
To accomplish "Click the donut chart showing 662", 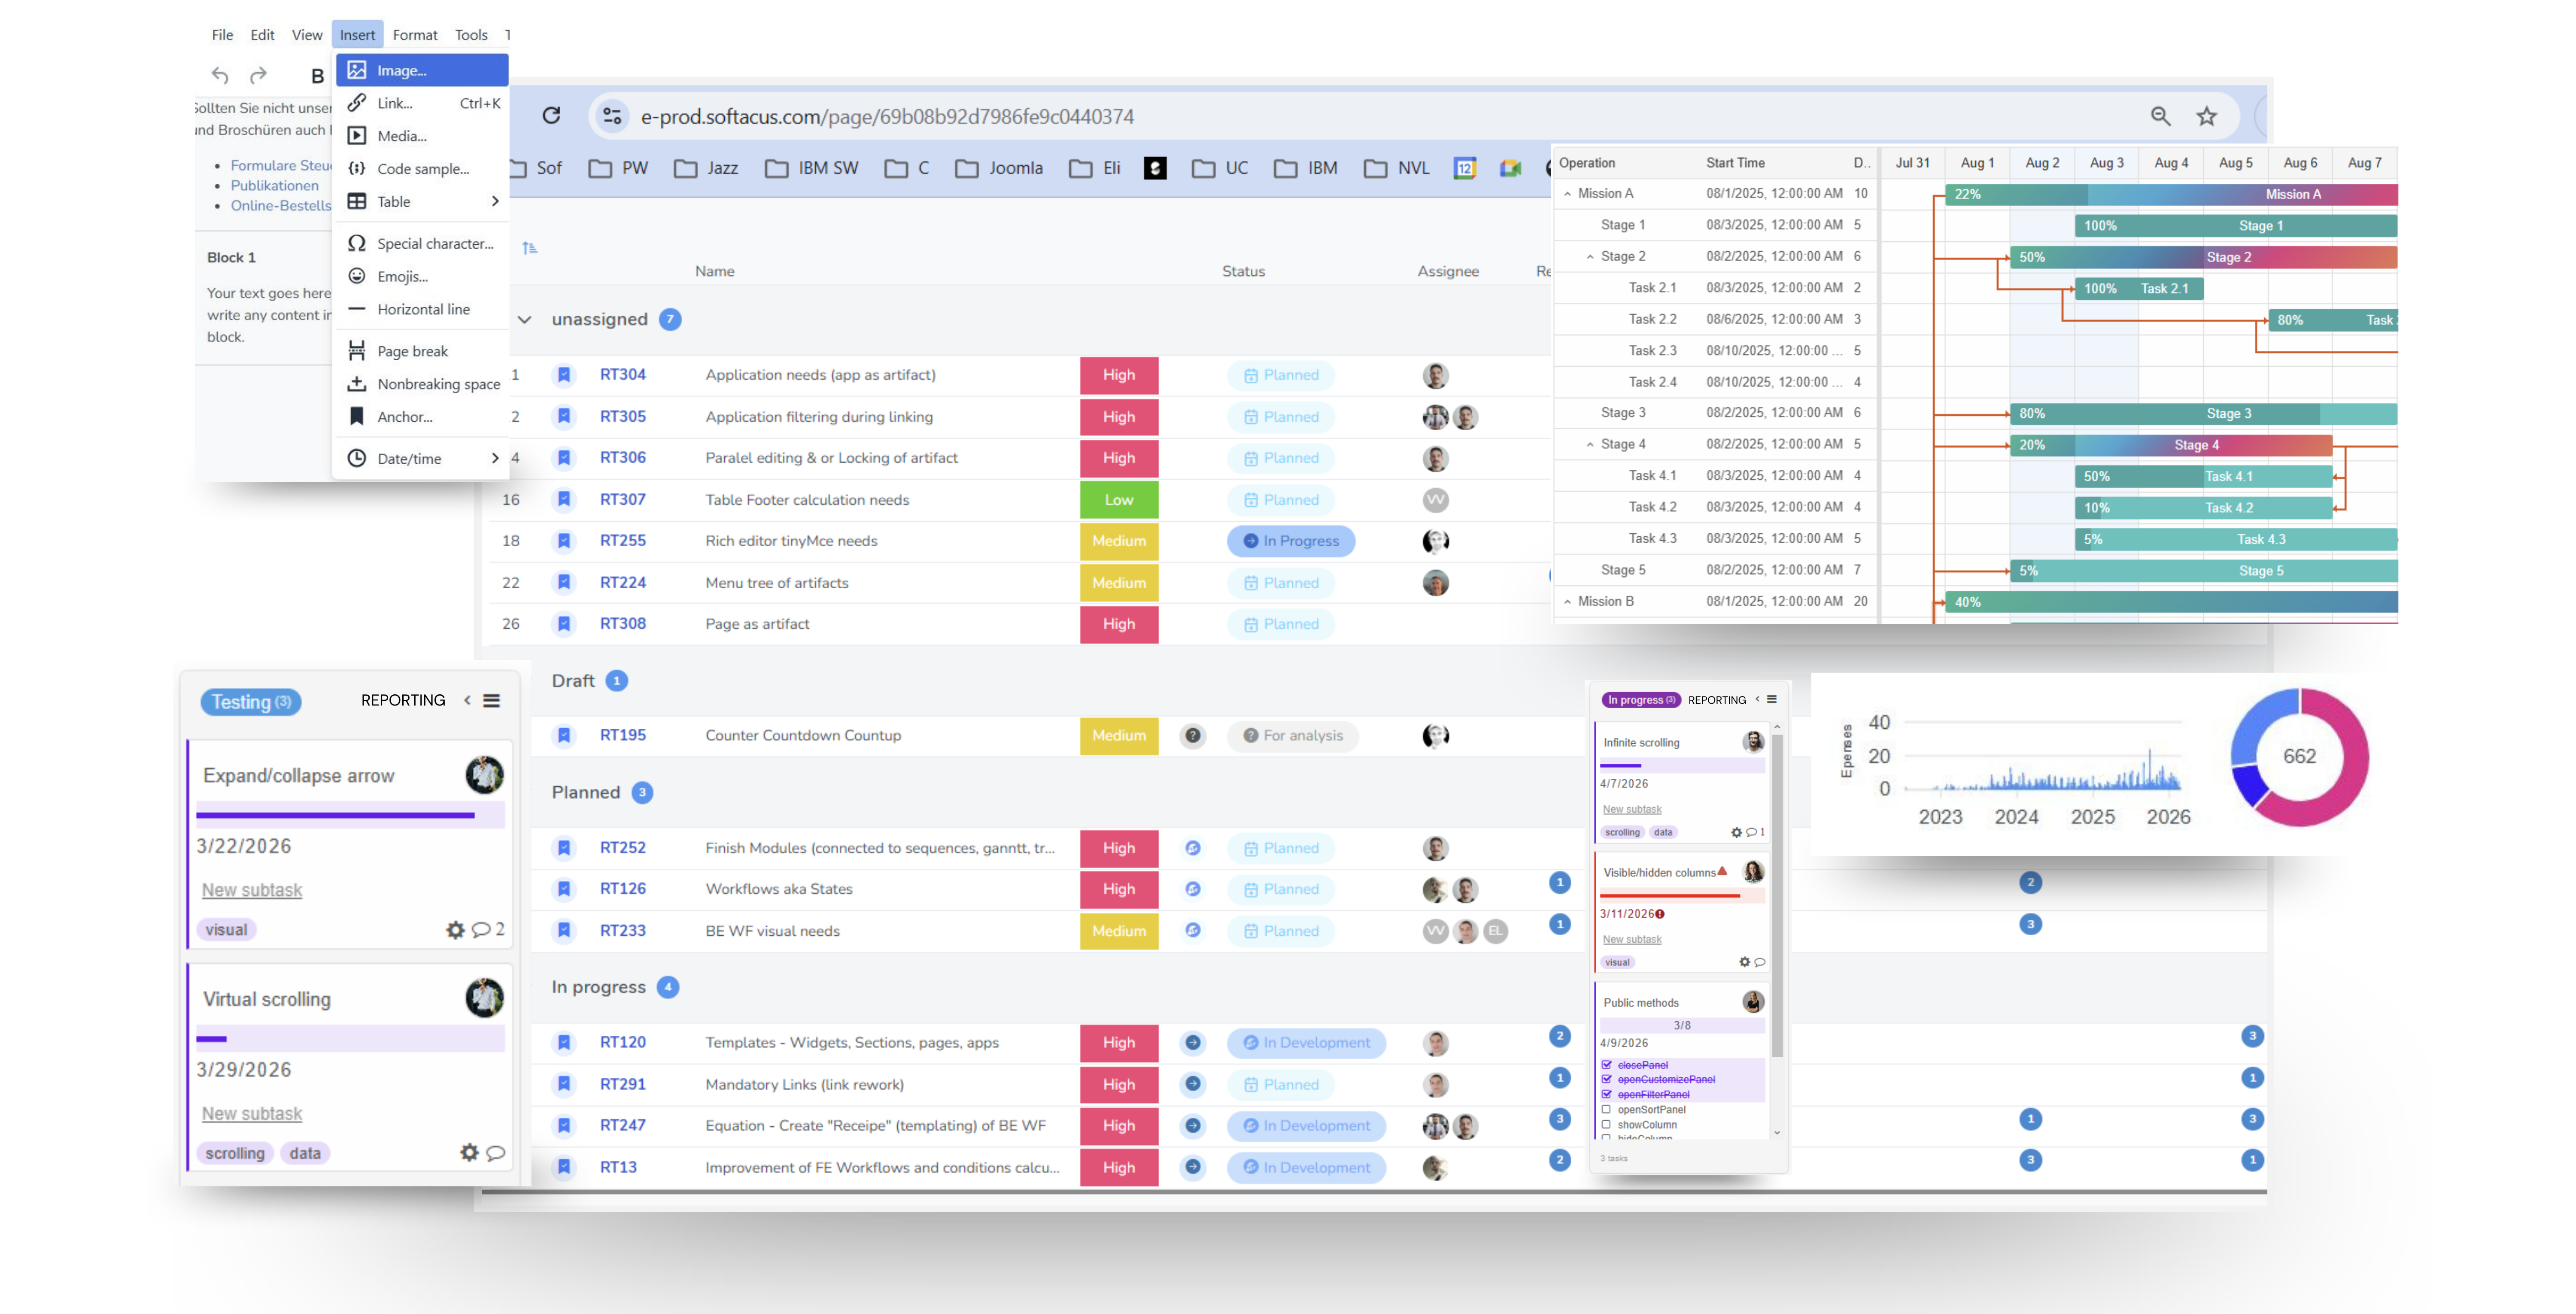I will pyautogui.click(x=2299, y=757).
